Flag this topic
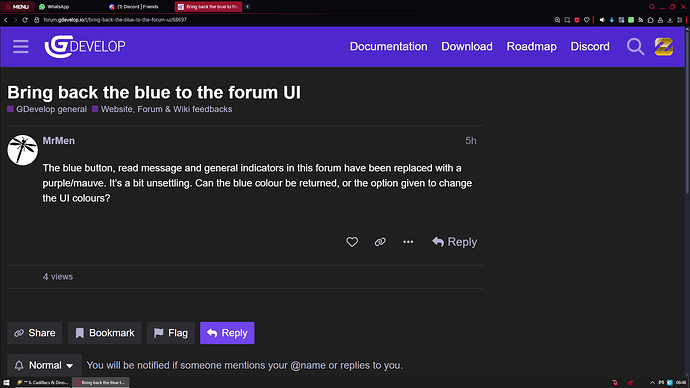Image resolution: width=690 pixels, height=388 pixels. 171,333
